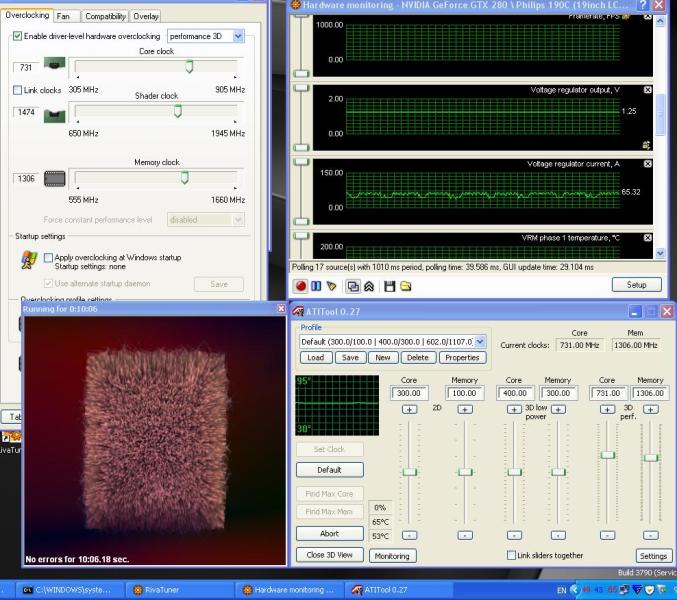Screen dimensions: 677x600
Task: Open profile Properties in ATITool
Action: [x=462, y=357]
